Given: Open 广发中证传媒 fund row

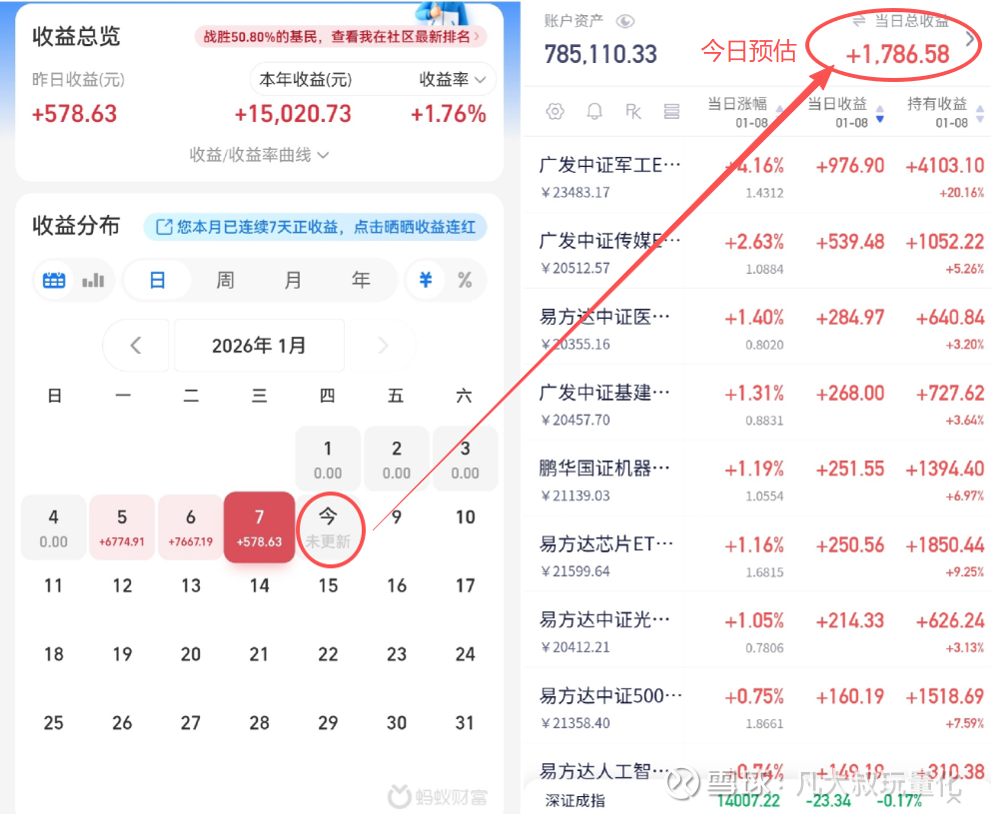Looking at the screenshot, I should pyautogui.click(x=755, y=251).
